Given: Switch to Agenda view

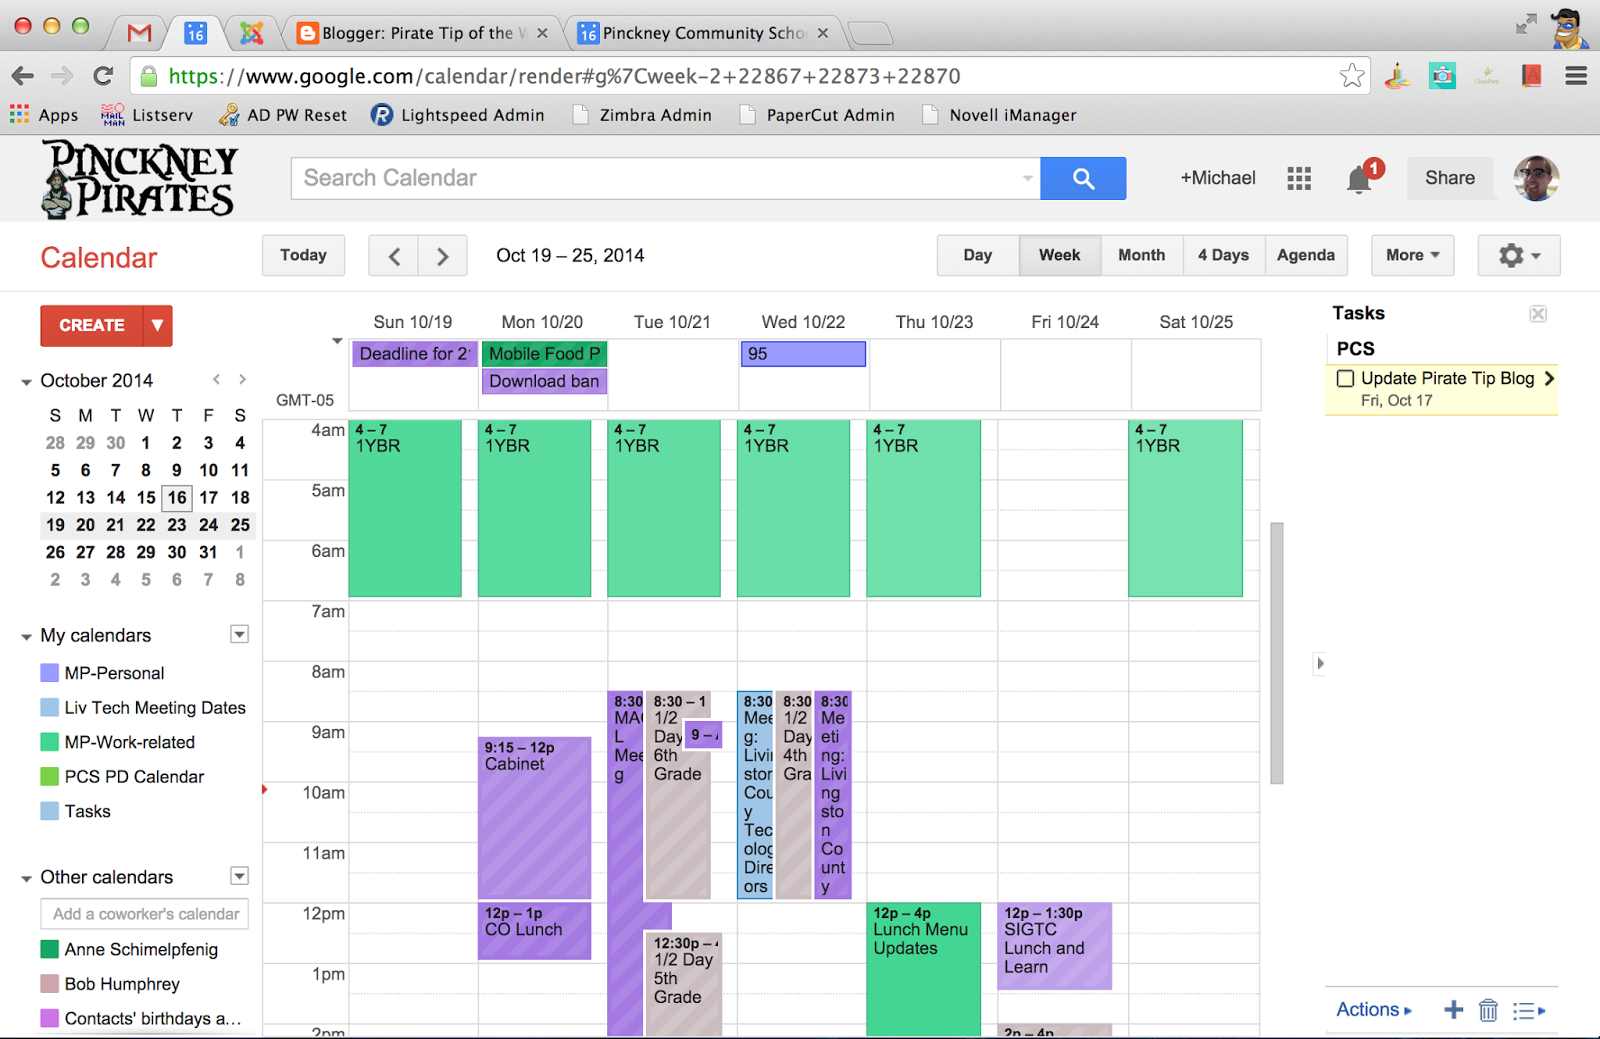Looking at the screenshot, I should point(1306,256).
